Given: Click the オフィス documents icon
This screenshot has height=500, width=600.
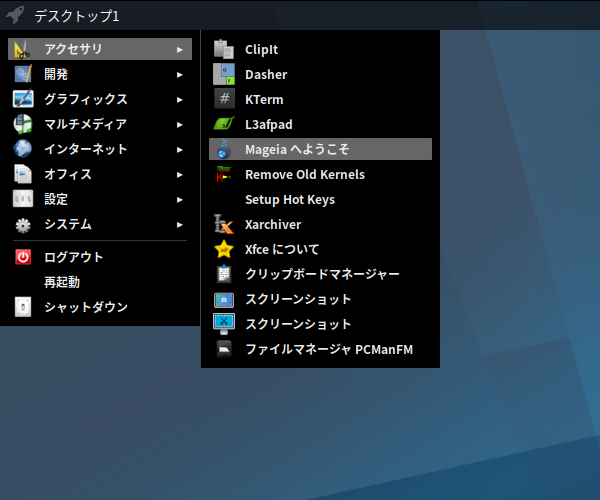Looking at the screenshot, I should click(x=23, y=174).
